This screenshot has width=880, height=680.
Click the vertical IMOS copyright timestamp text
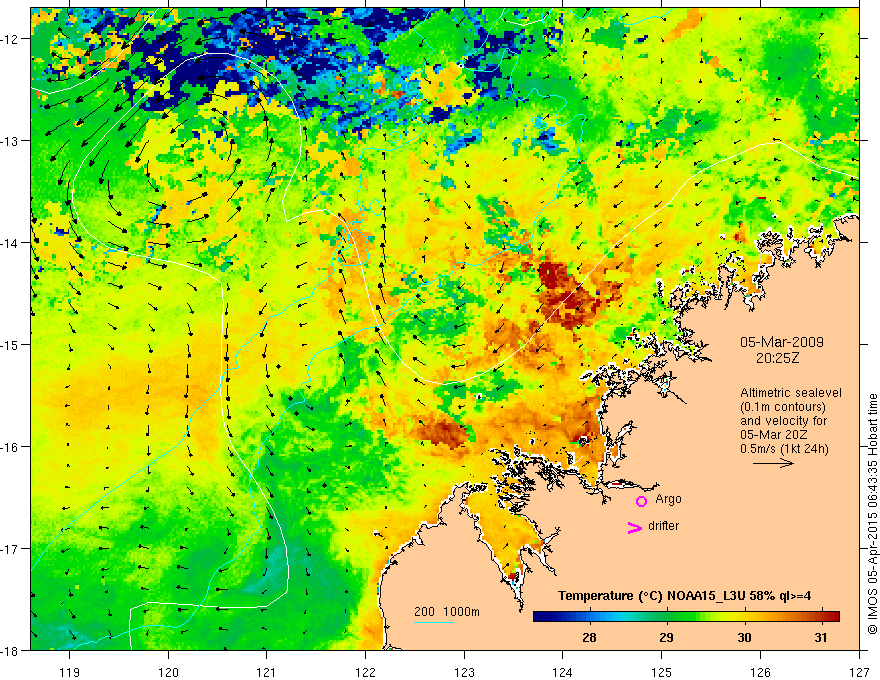pos(873,514)
